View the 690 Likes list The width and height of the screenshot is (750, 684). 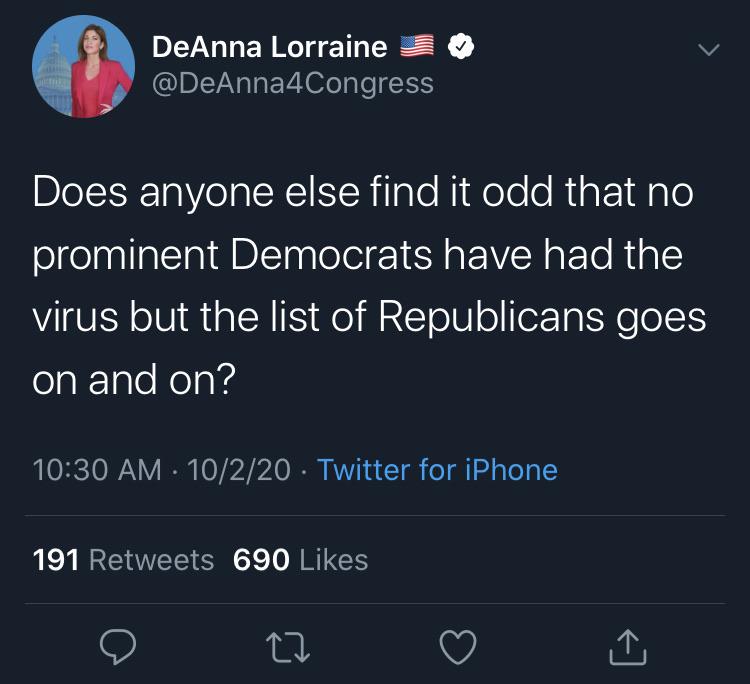pyautogui.click(x=300, y=560)
